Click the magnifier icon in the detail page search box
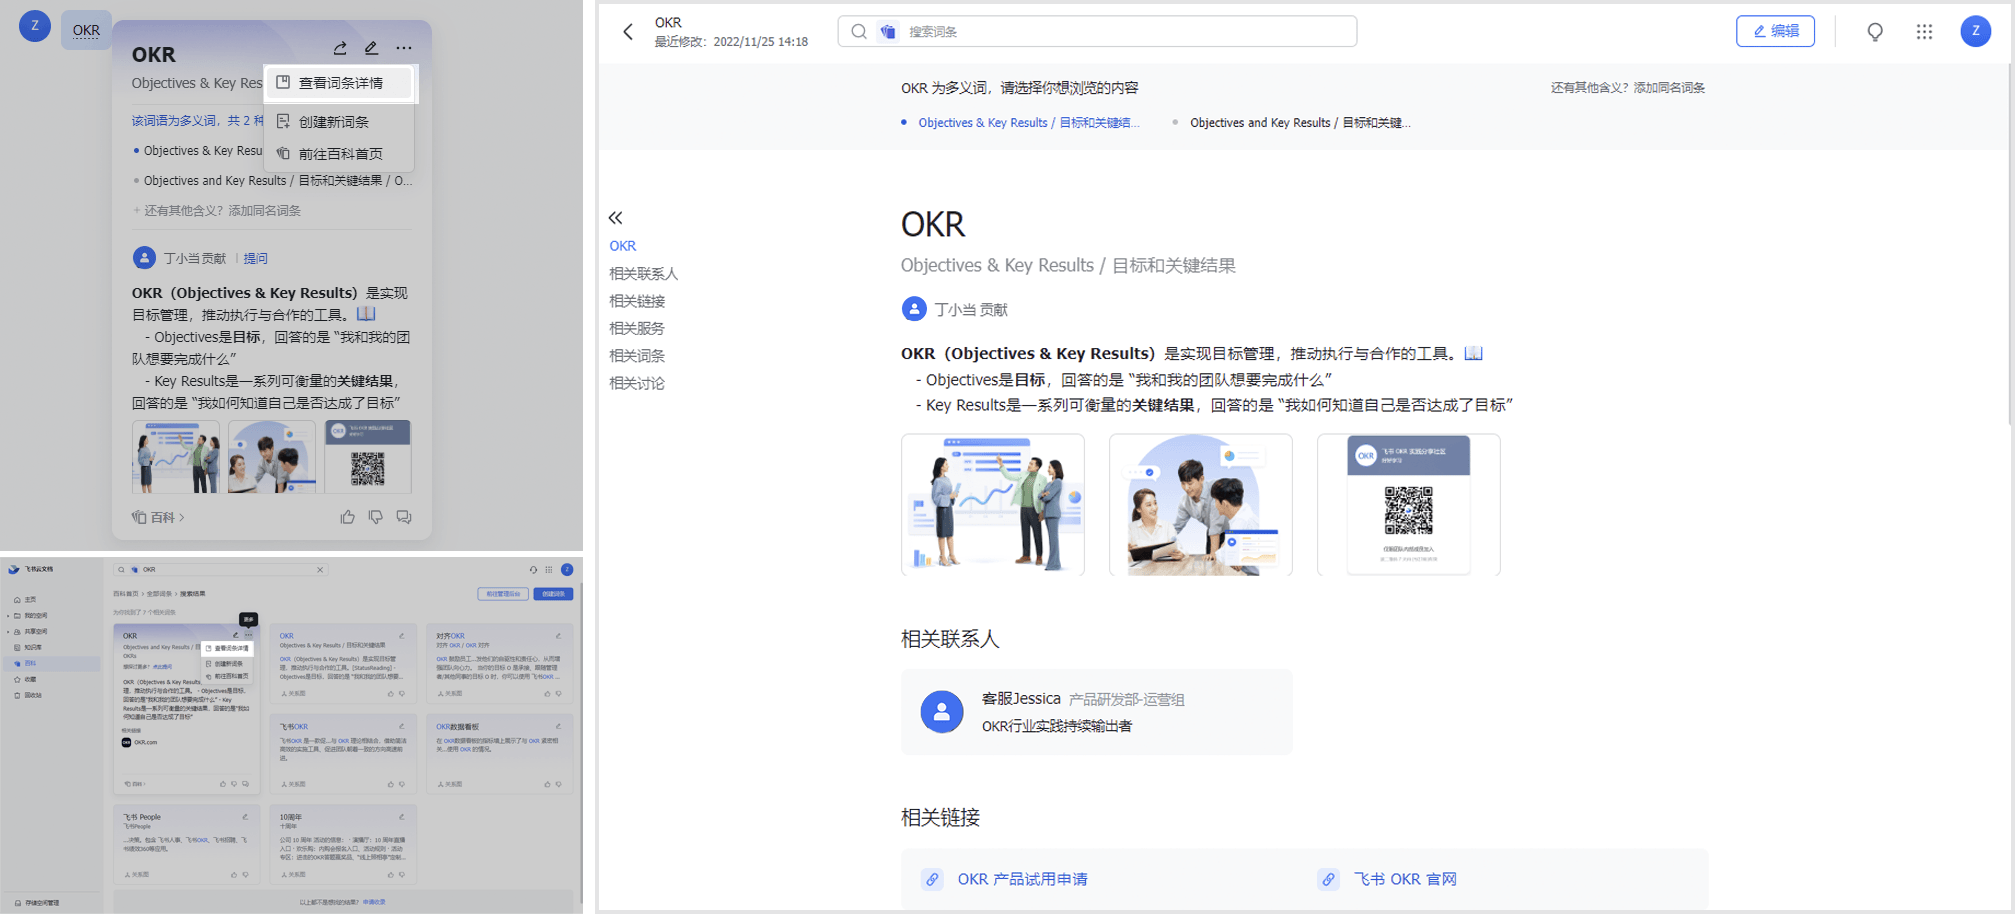This screenshot has height=914, width=2015. [859, 32]
